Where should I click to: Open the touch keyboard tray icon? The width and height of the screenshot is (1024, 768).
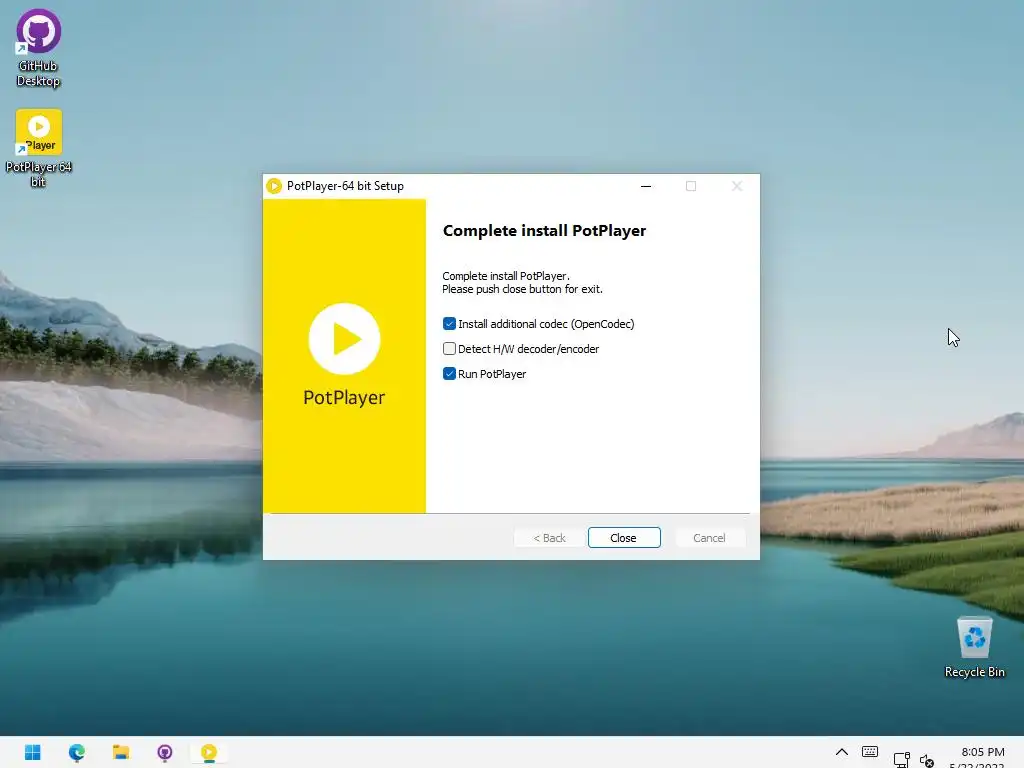[870, 752]
